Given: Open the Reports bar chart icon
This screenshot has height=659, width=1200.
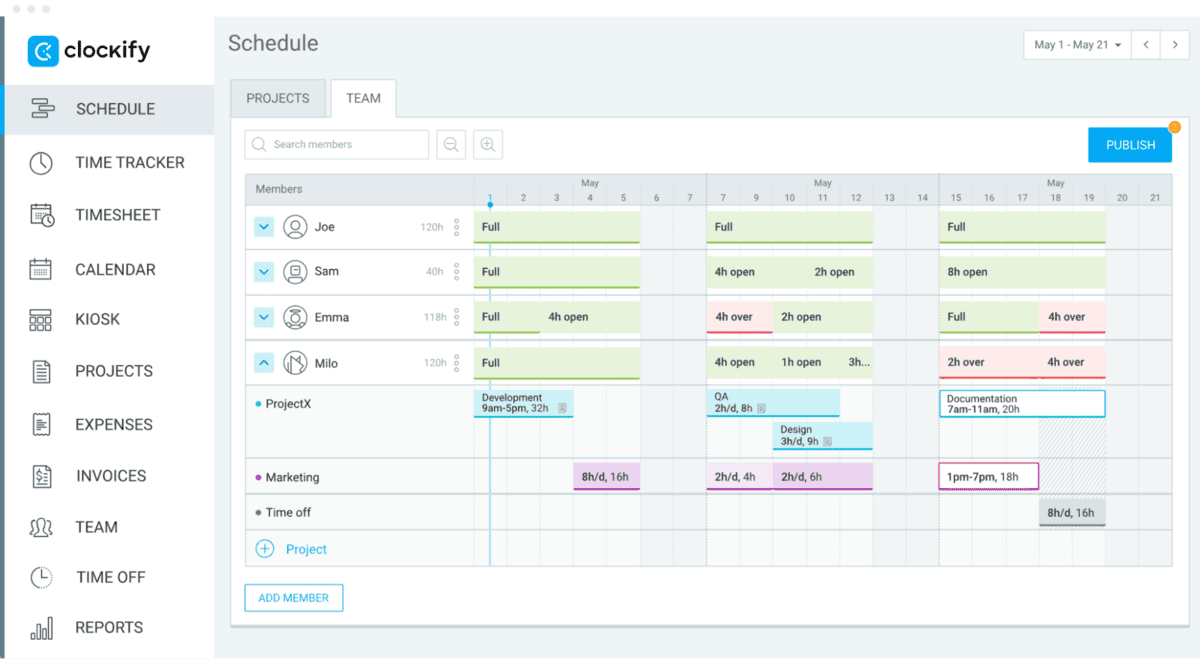Looking at the screenshot, I should (41, 628).
